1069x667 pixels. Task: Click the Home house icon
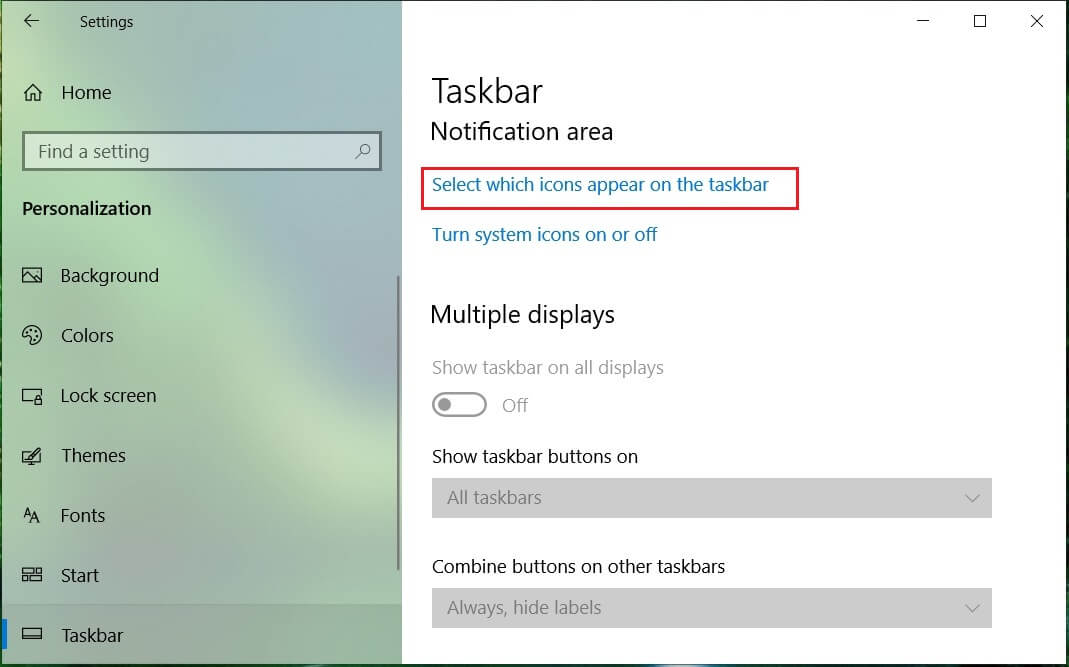coord(33,92)
